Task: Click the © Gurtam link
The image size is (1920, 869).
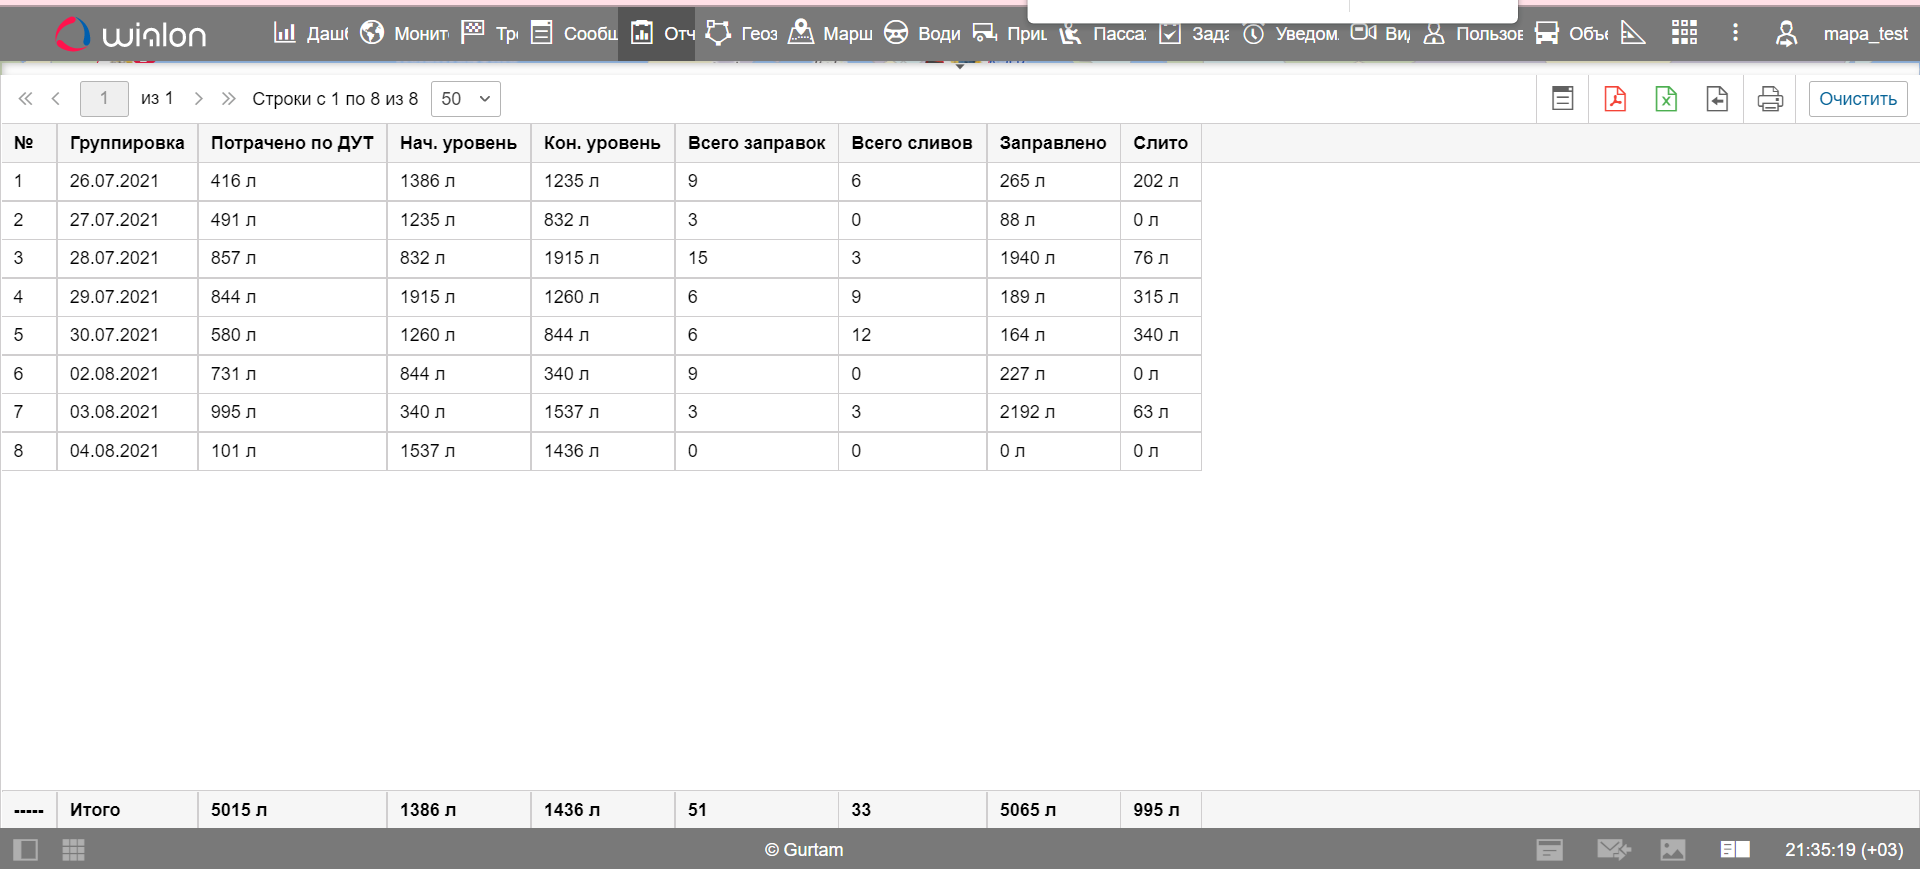Action: 804,850
